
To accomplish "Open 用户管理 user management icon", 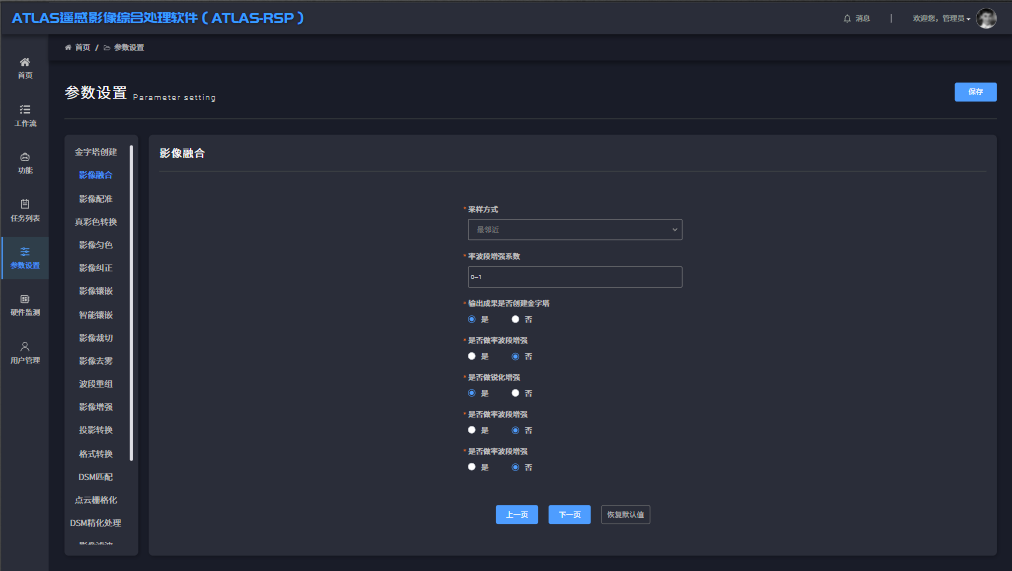I will tap(25, 346).
